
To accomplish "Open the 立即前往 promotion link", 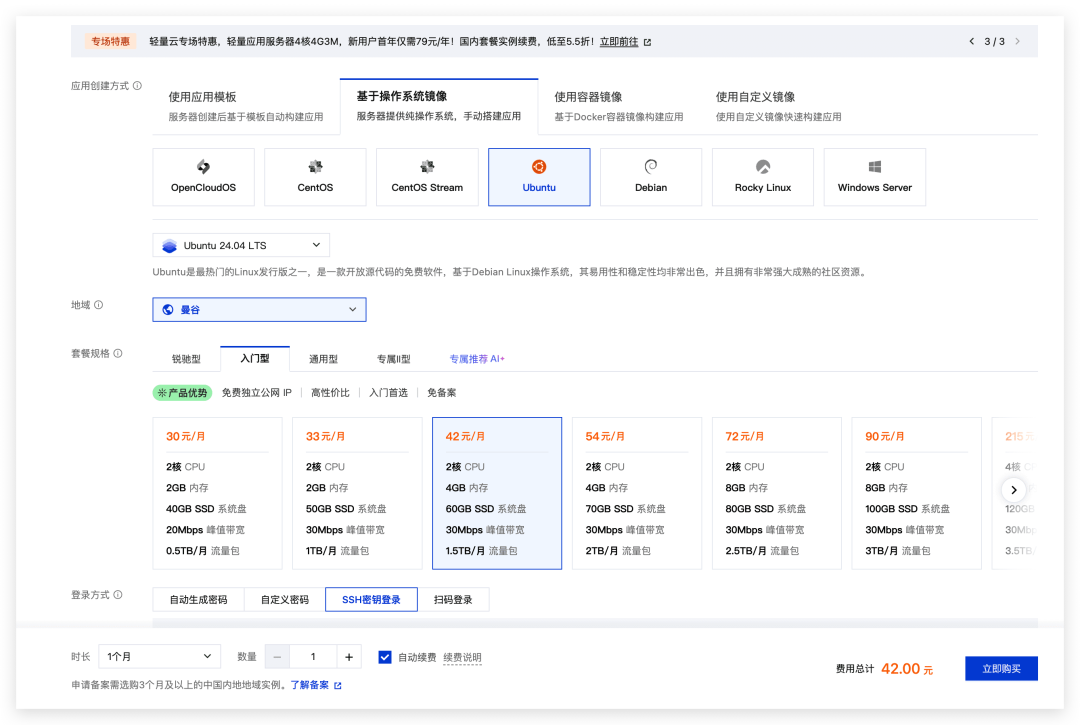I will pos(619,41).
